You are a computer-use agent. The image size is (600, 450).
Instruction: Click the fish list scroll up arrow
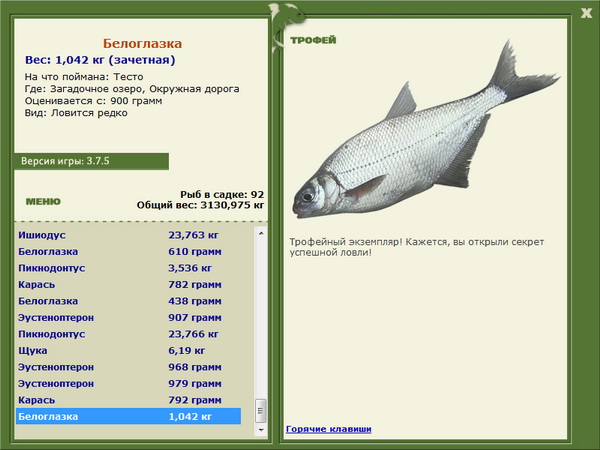click(x=261, y=233)
